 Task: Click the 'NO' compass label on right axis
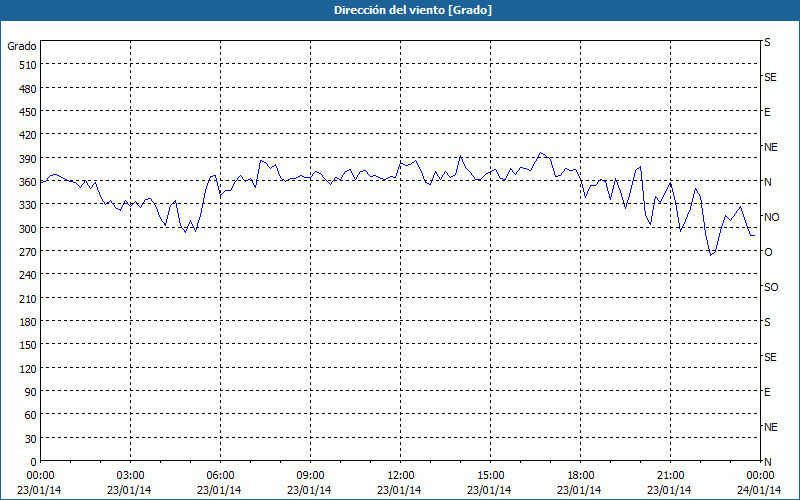coord(771,217)
